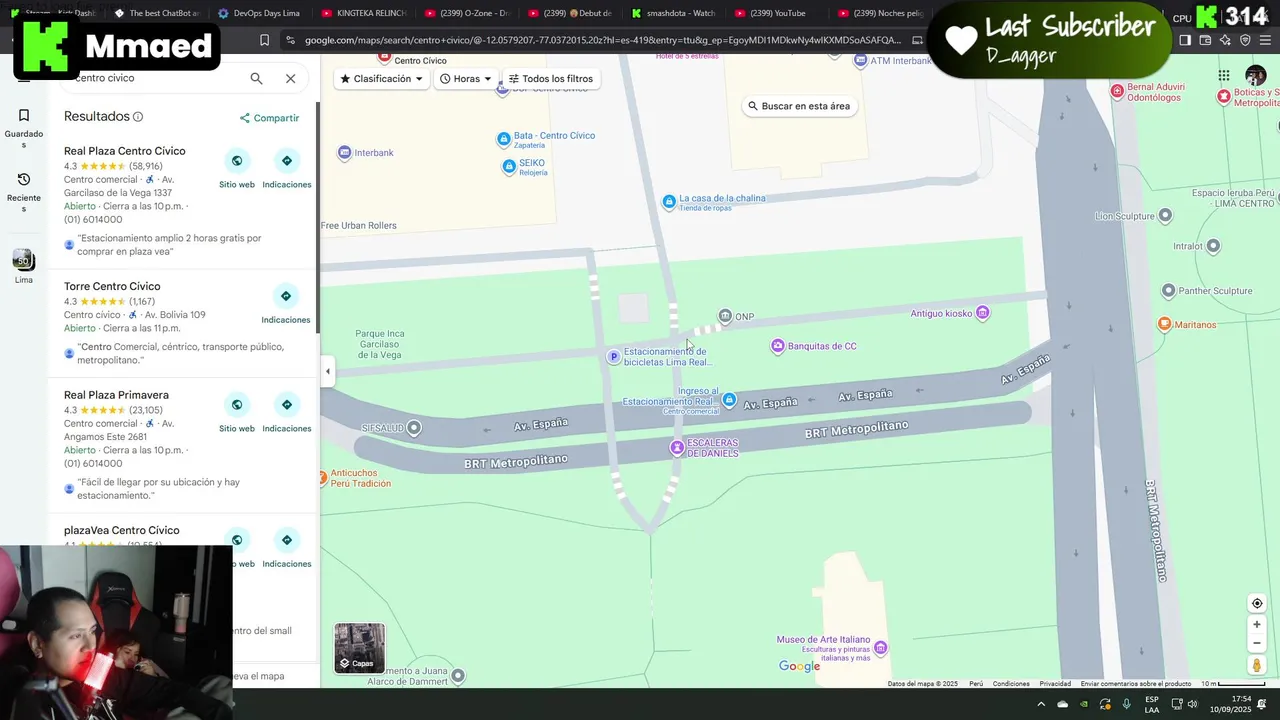Expand the Horas filter dropdown
The image size is (1280, 720).
(466, 79)
